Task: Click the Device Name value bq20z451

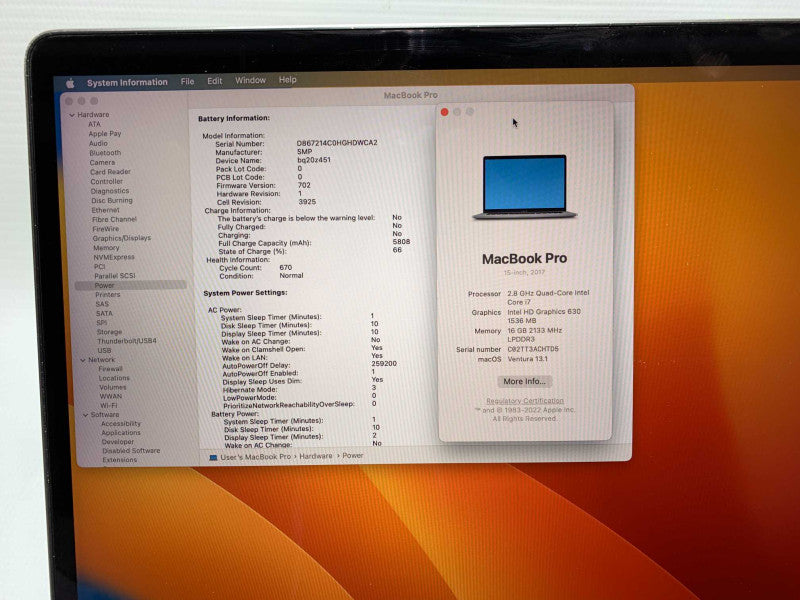Action: 314,160
